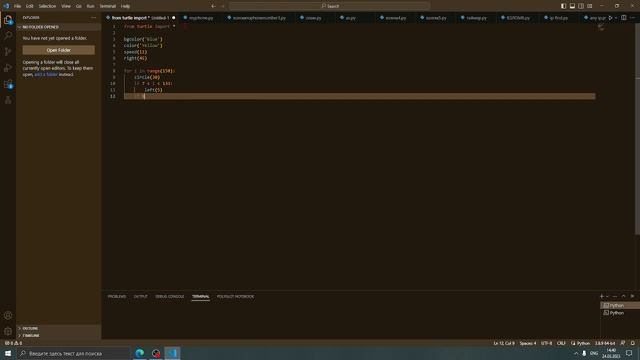Click the feedback icon in status bar
640x360 pixels.
[x=623, y=343]
